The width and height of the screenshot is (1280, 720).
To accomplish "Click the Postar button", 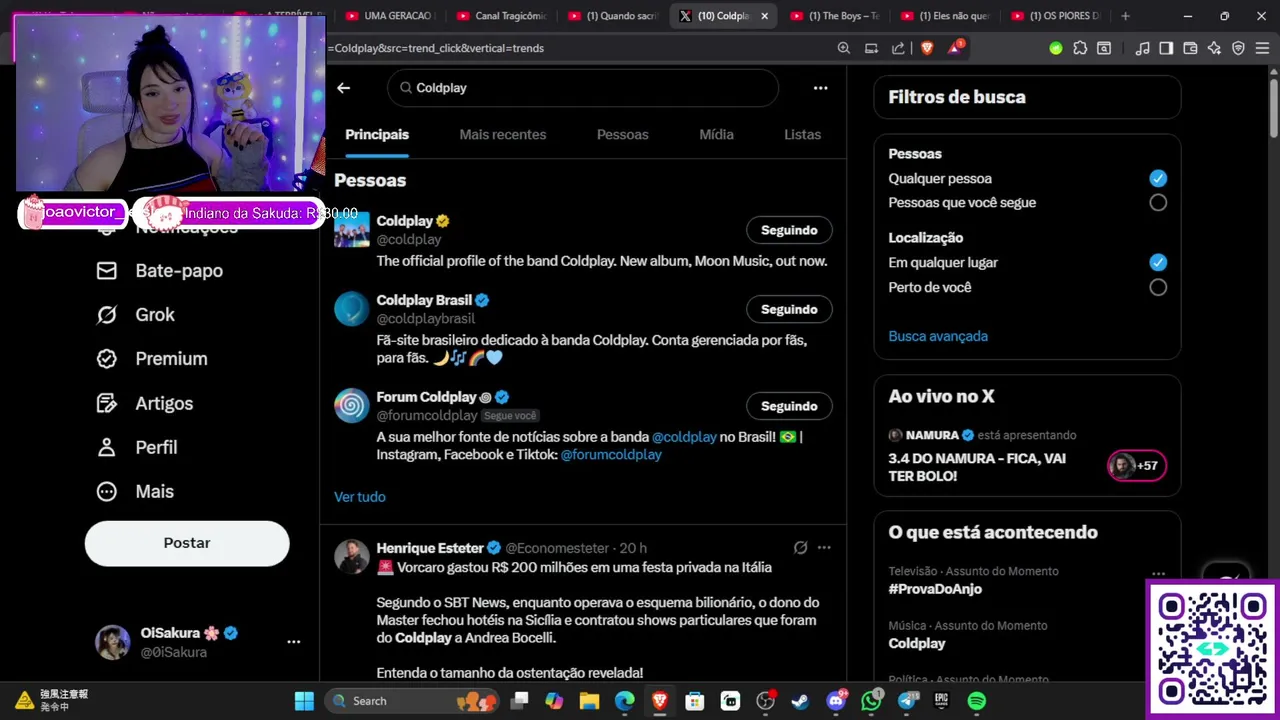I will coord(187,543).
